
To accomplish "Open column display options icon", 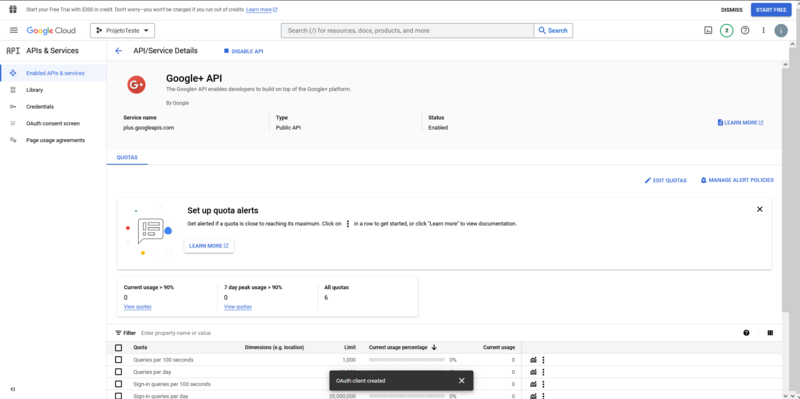I will (770, 333).
